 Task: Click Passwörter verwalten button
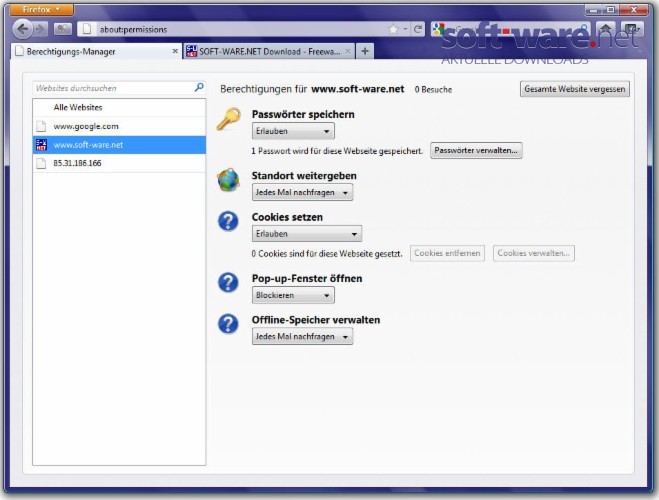pyautogui.click(x=476, y=150)
